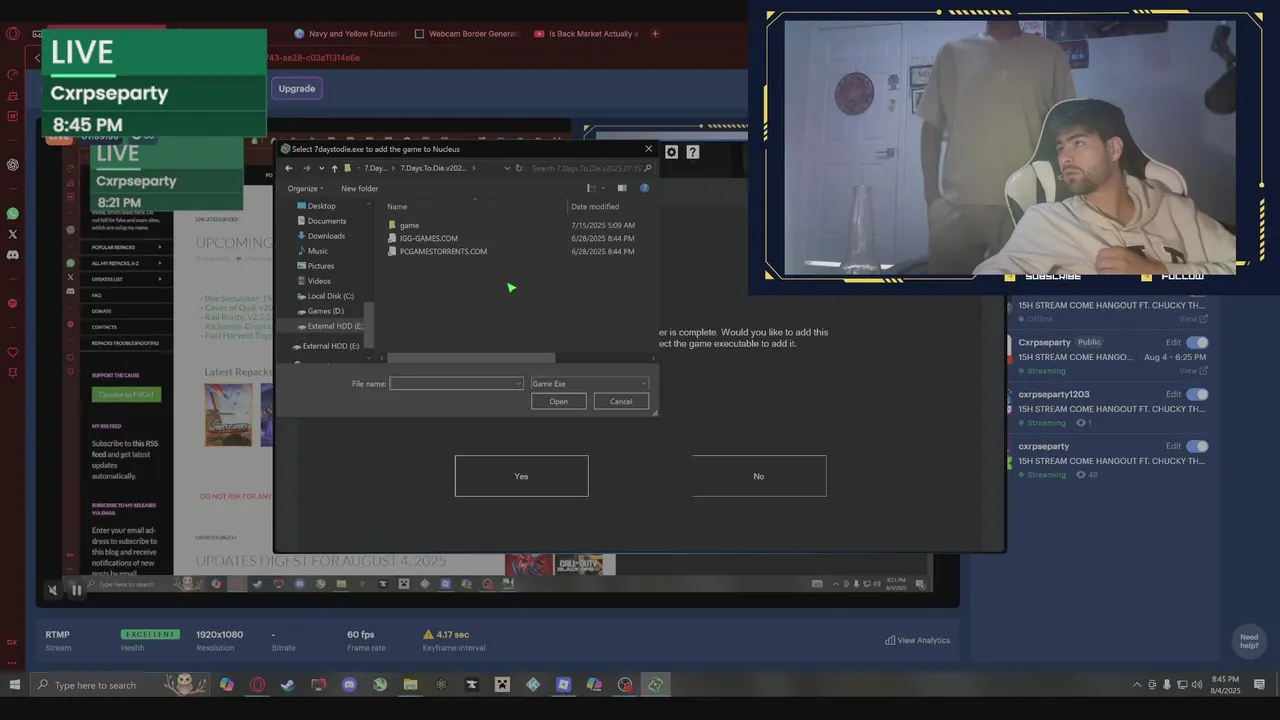
Task: Click Edit for cxrpseparty1203 destination
Action: coord(1173,394)
